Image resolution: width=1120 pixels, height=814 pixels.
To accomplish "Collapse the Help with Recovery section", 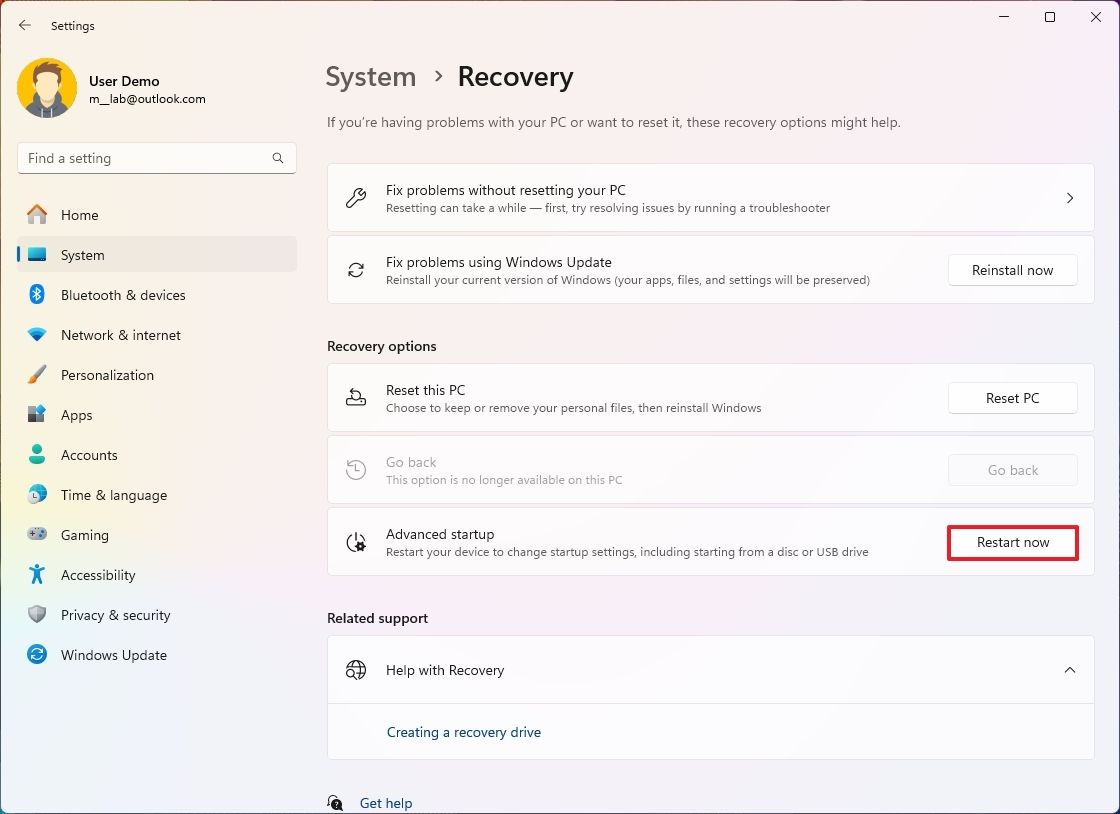I will (1069, 670).
